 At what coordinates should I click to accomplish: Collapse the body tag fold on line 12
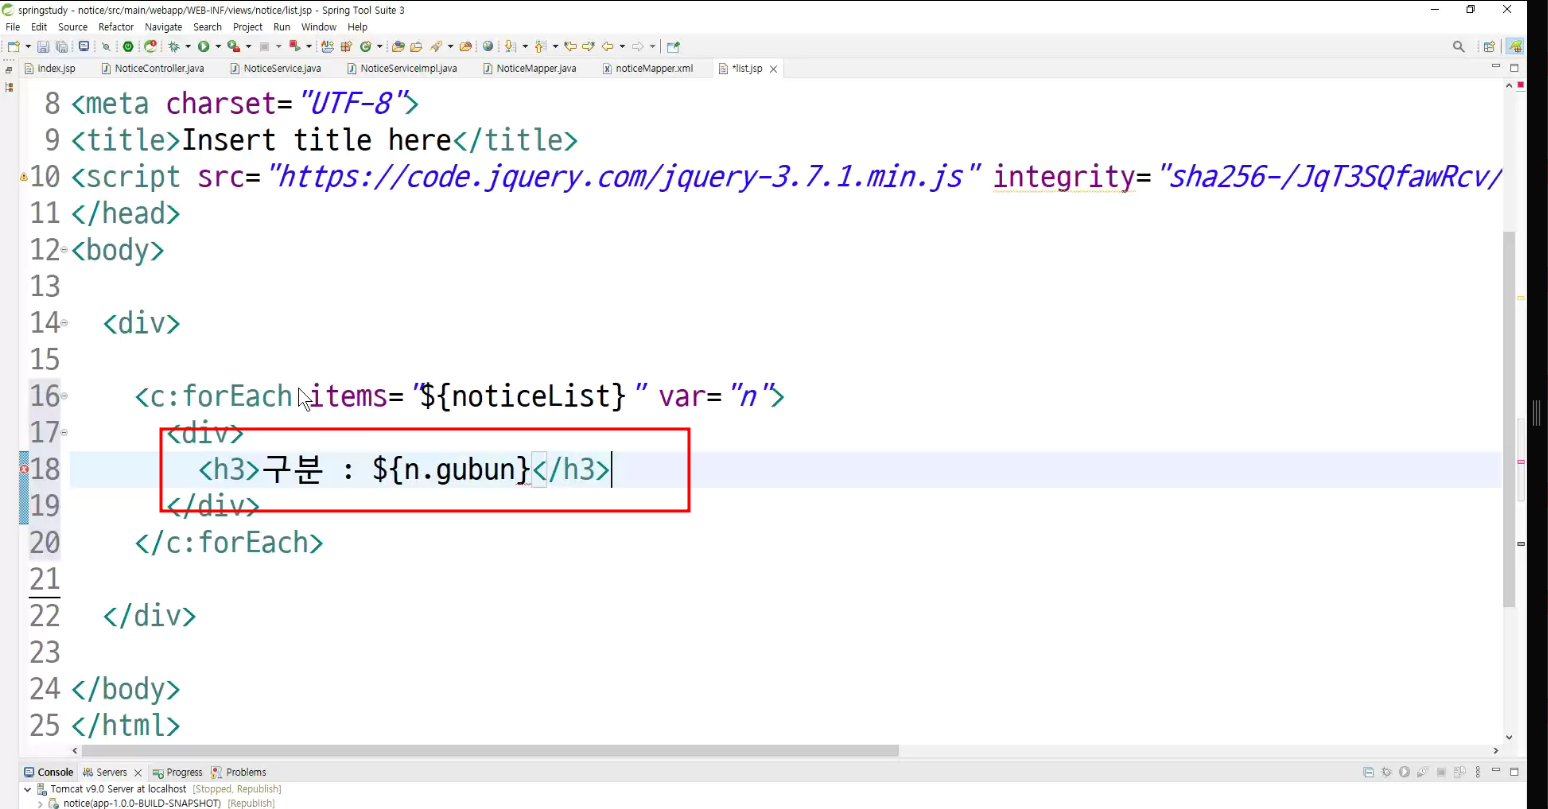(65, 249)
